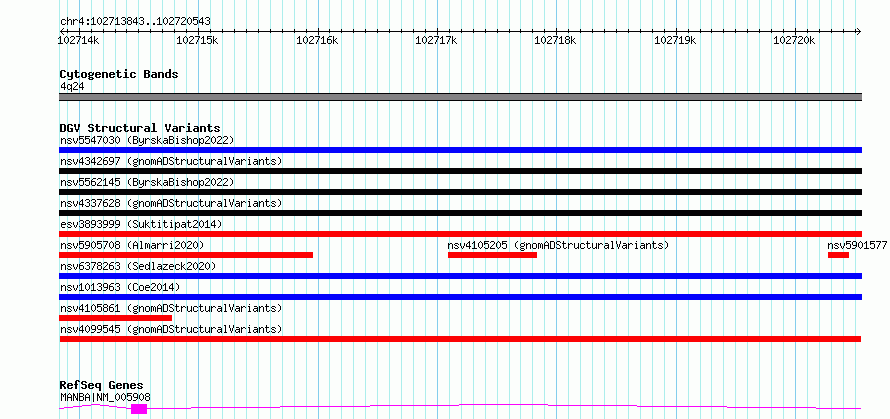The height and width of the screenshot is (419, 890).
Task: Click the blue bar for nsv6378263
Action: [461, 276]
